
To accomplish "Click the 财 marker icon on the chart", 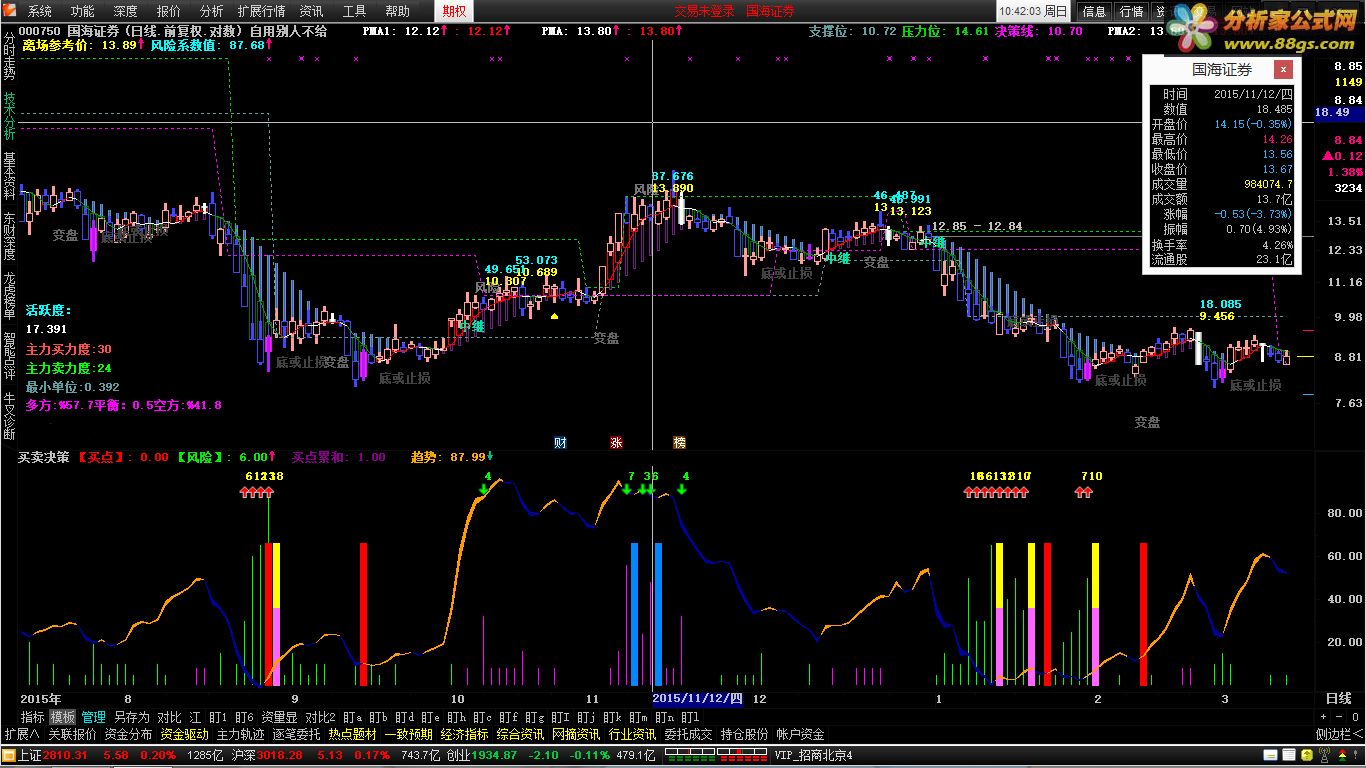I will coord(560,442).
